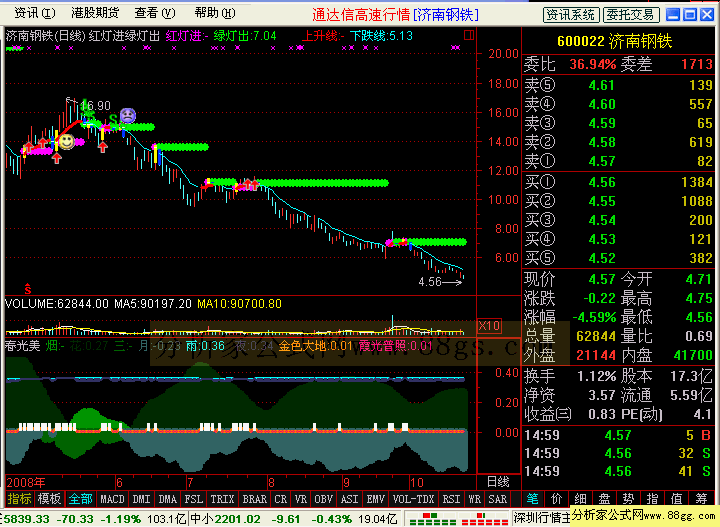Select the 势 tab in quote panel
The image size is (720, 527).
coord(628,499)
